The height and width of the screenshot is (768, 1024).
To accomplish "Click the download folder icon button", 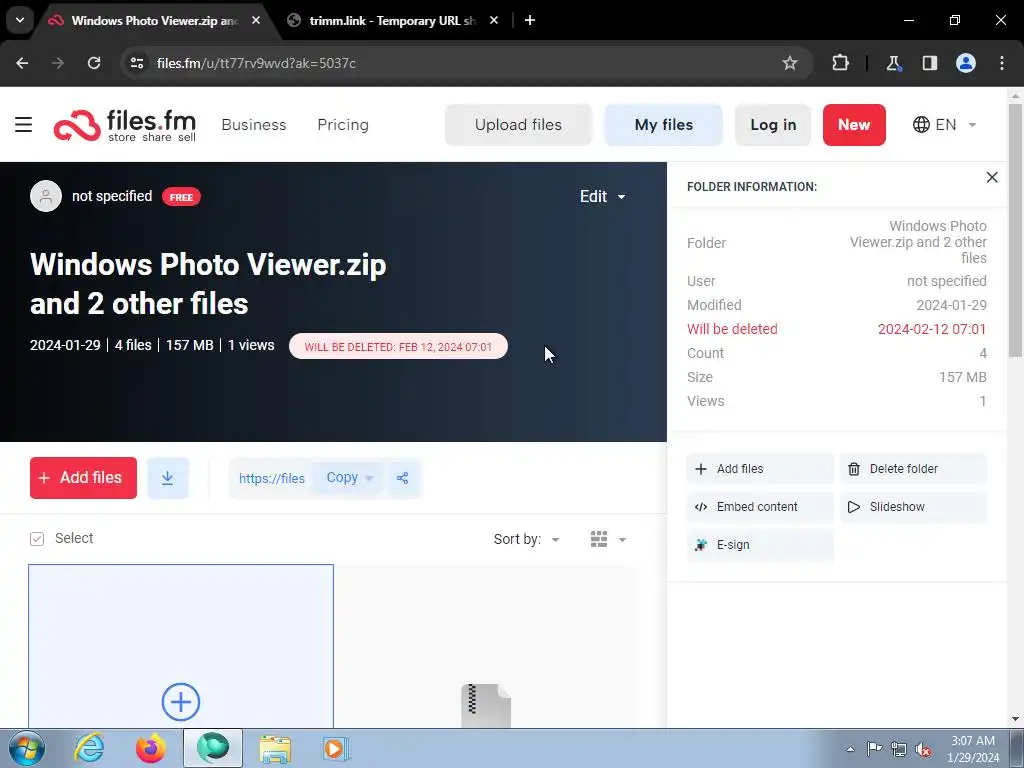I will [168, 478].
